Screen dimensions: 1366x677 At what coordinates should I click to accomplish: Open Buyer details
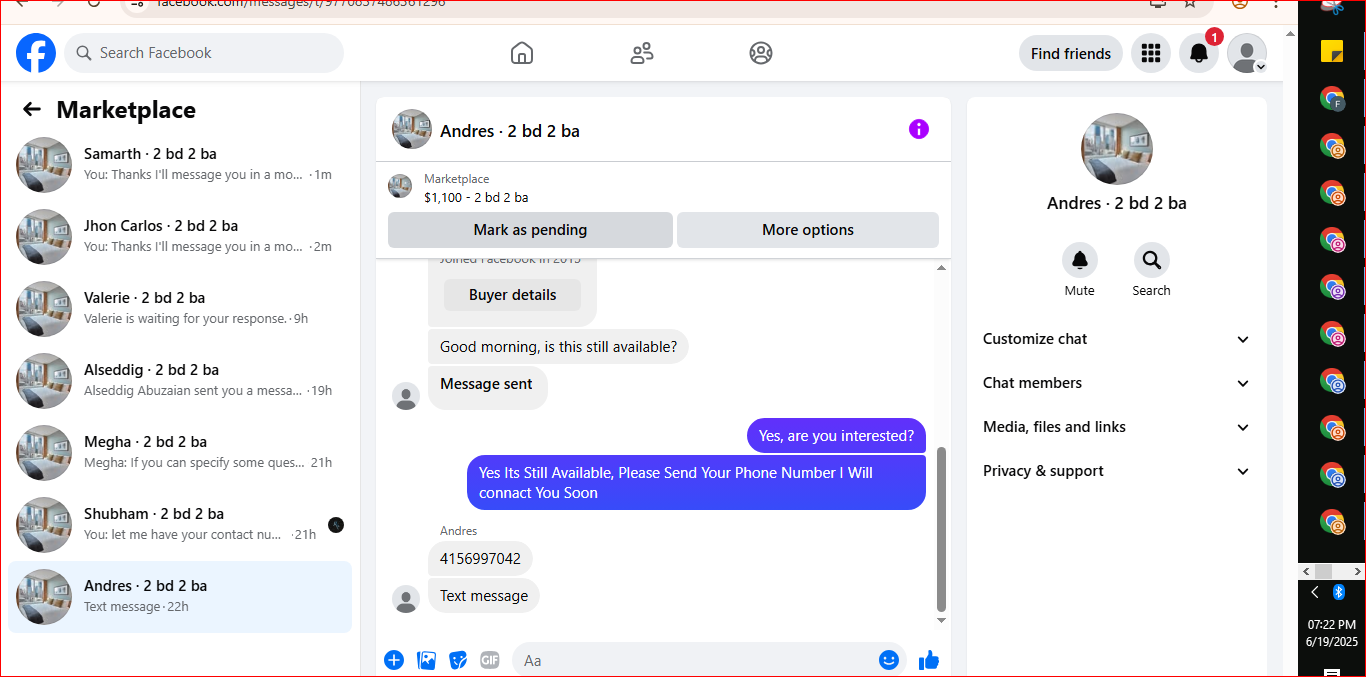(513, 295)
